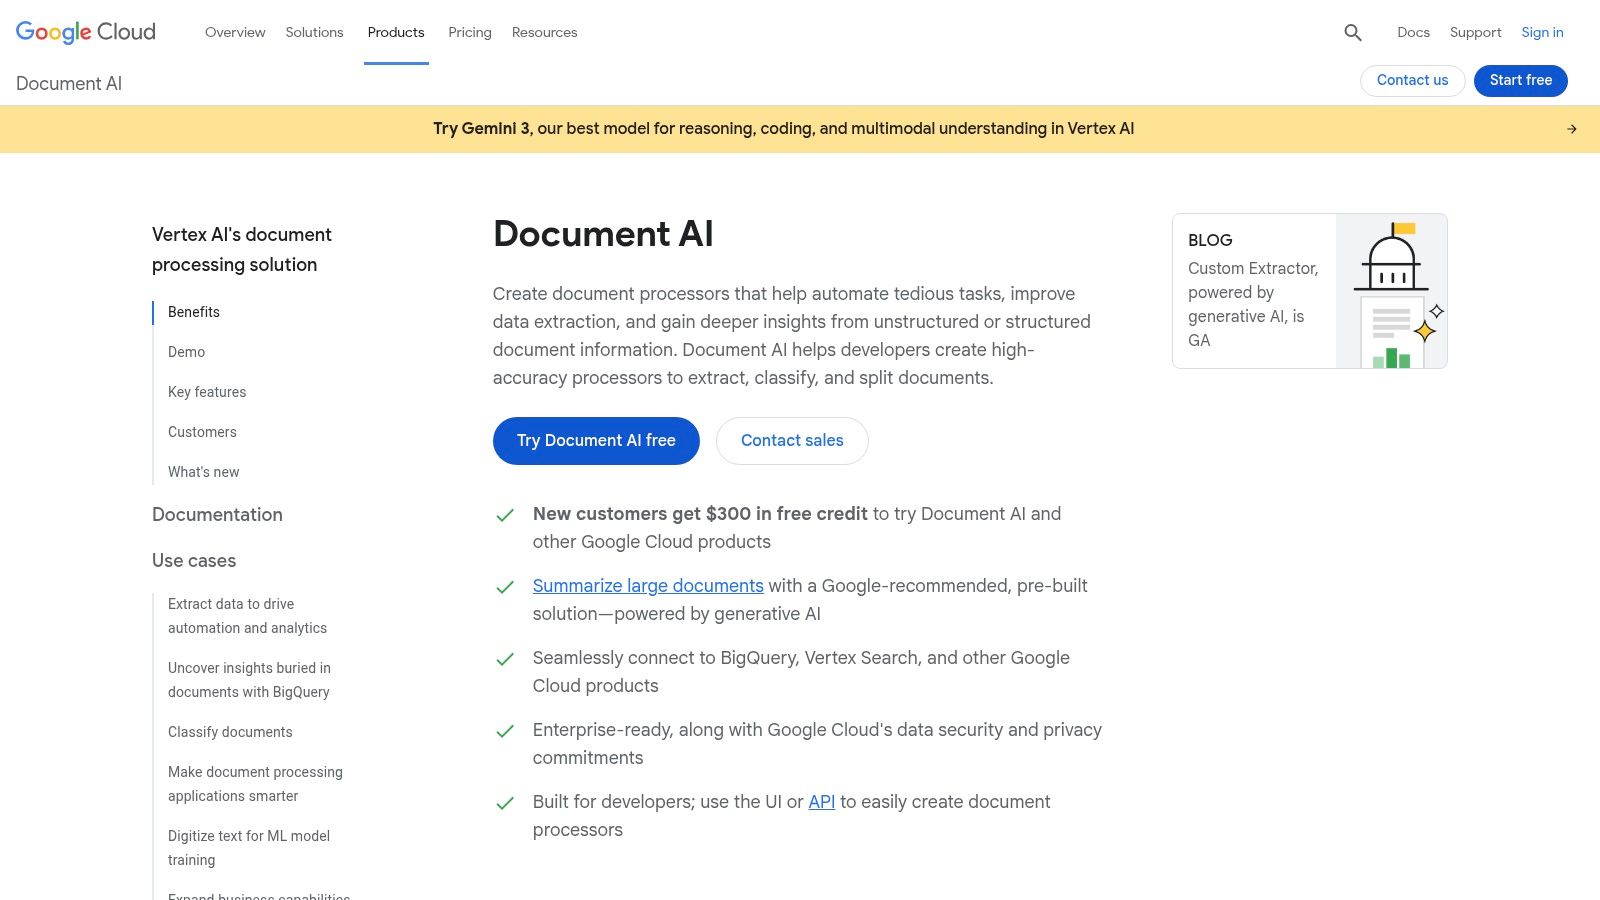Open the Solutions menu
This screenshot has height=900, width=1600.
pyautogui.click(x=314, y=32)
